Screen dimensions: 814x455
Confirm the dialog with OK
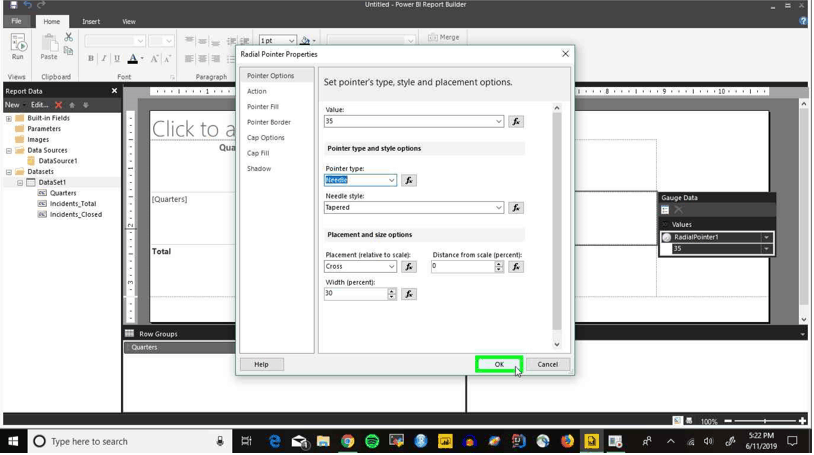[499, 364]
